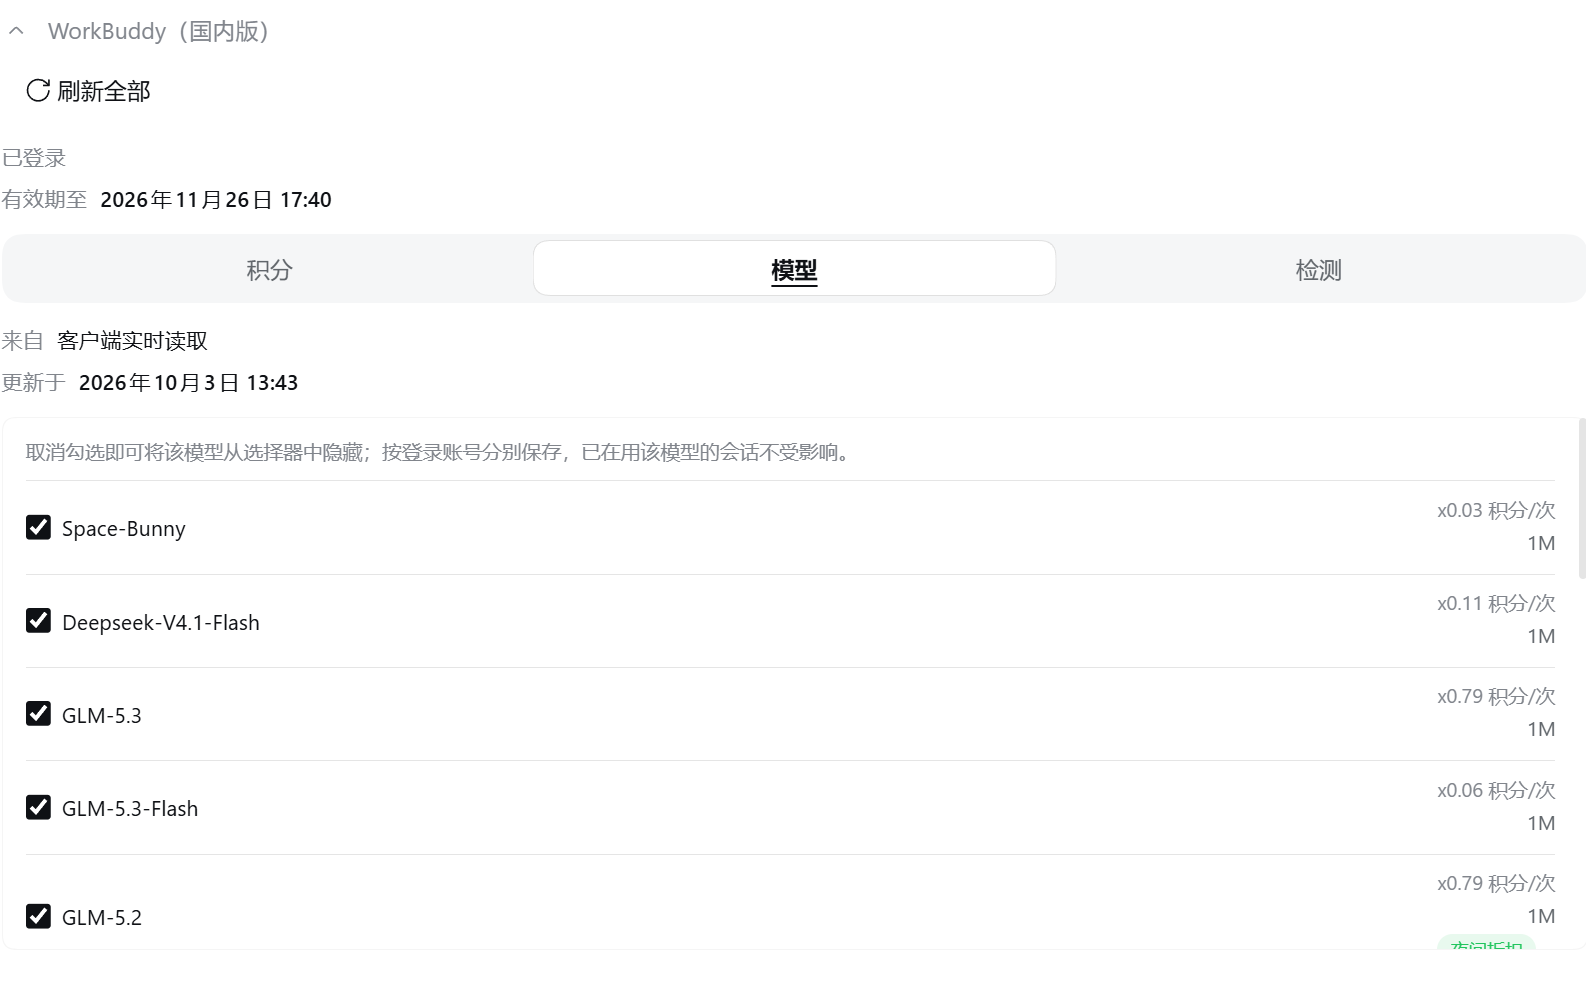Click the model list vertical scrollbar

click(1581, 499)
